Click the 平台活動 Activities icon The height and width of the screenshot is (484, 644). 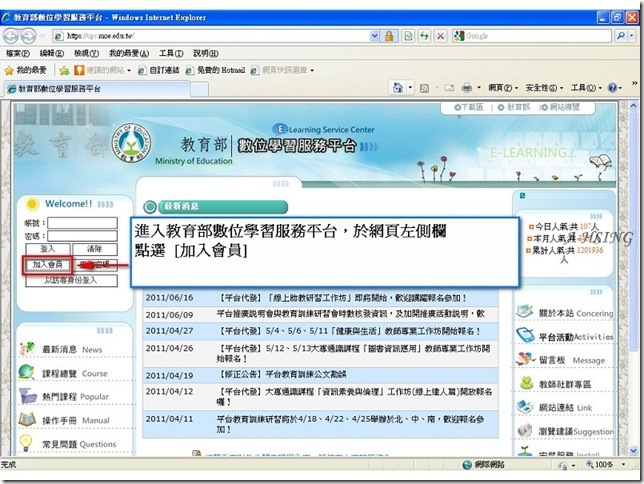click(x=525, y=335)
